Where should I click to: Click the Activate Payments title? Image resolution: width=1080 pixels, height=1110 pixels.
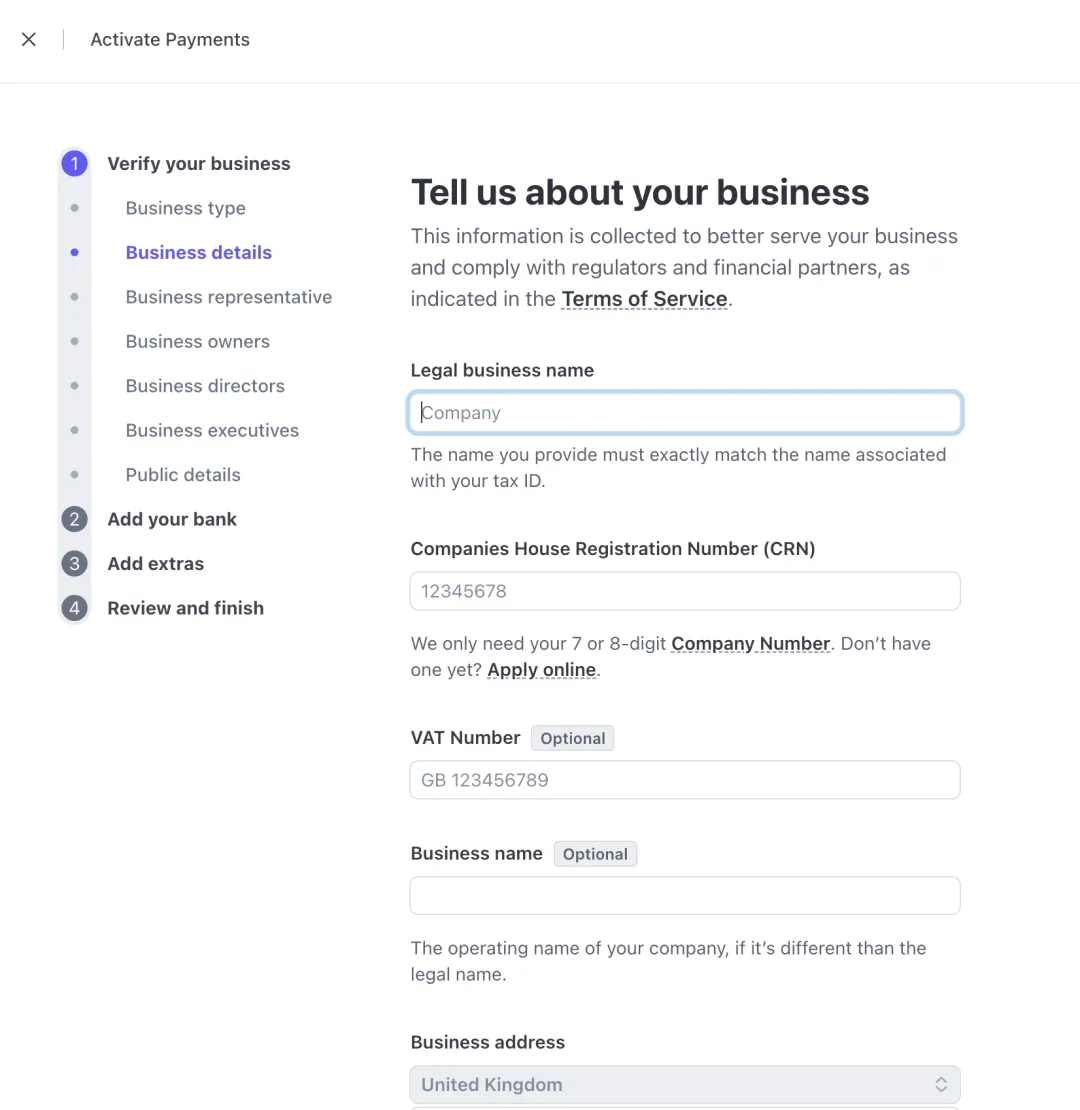pos(170,40)
